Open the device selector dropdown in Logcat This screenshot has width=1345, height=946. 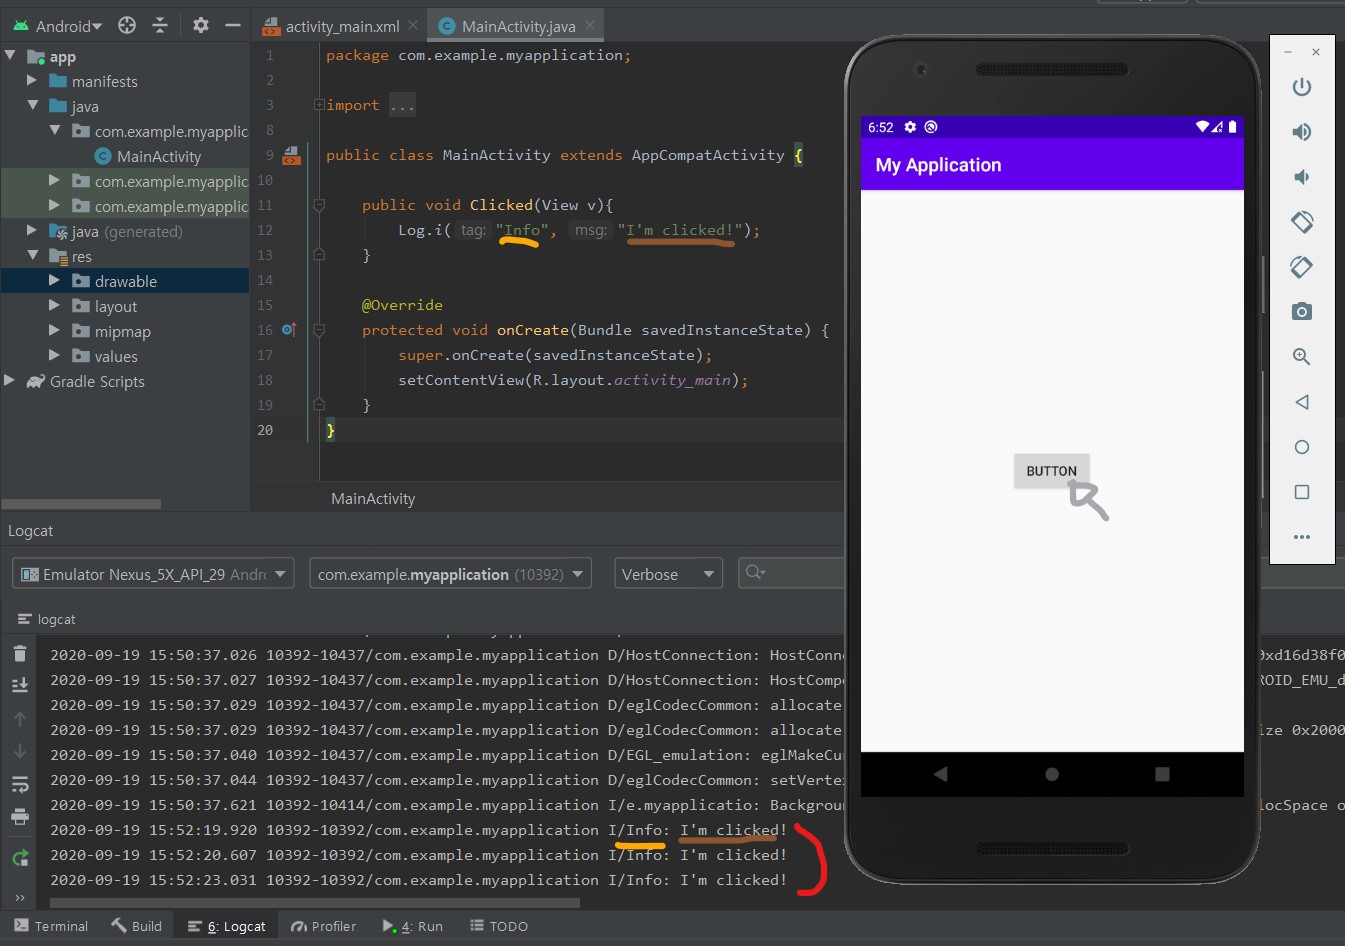(x=153, y=574)
